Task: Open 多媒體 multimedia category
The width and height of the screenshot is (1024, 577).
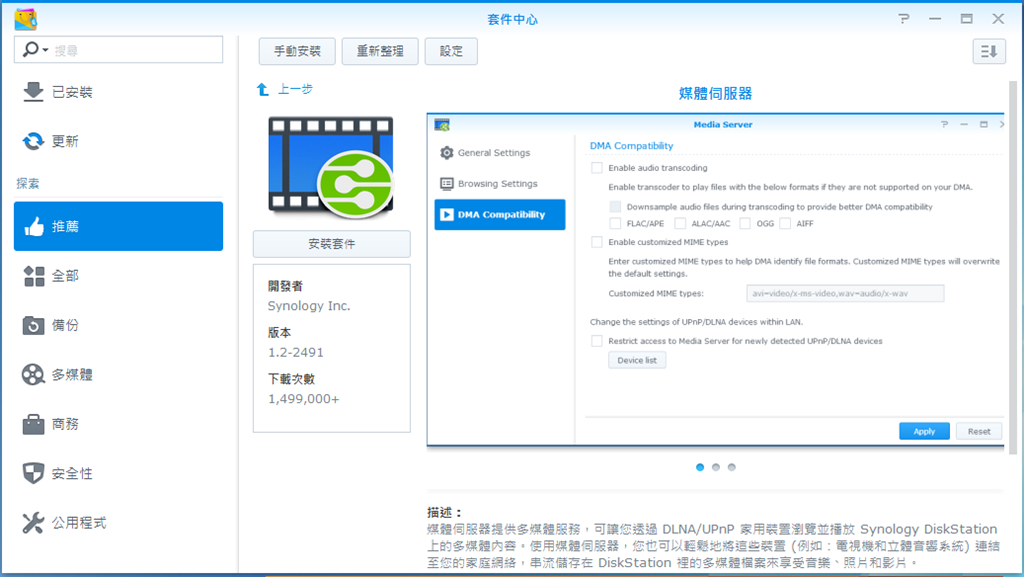Action: click(118, 375)
